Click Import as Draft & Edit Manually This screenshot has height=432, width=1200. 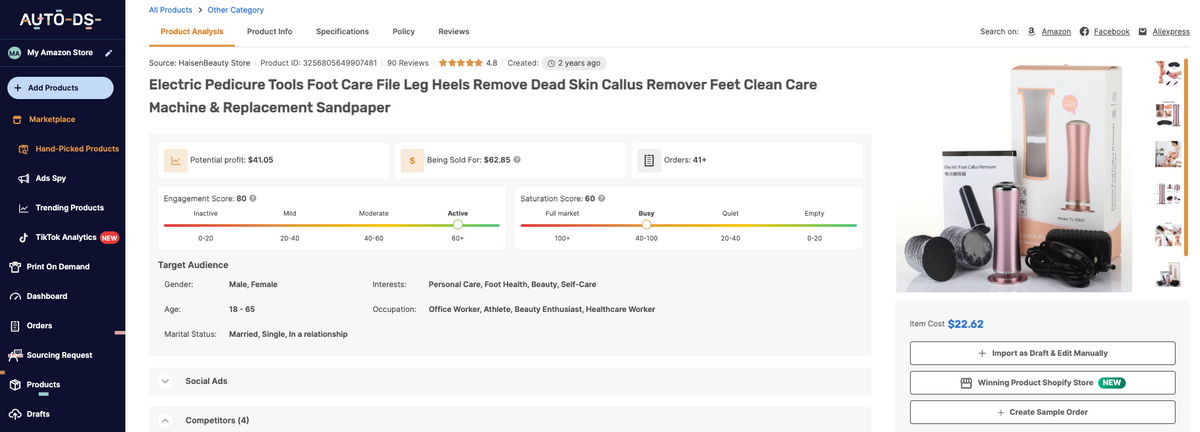click(1042, 353)
